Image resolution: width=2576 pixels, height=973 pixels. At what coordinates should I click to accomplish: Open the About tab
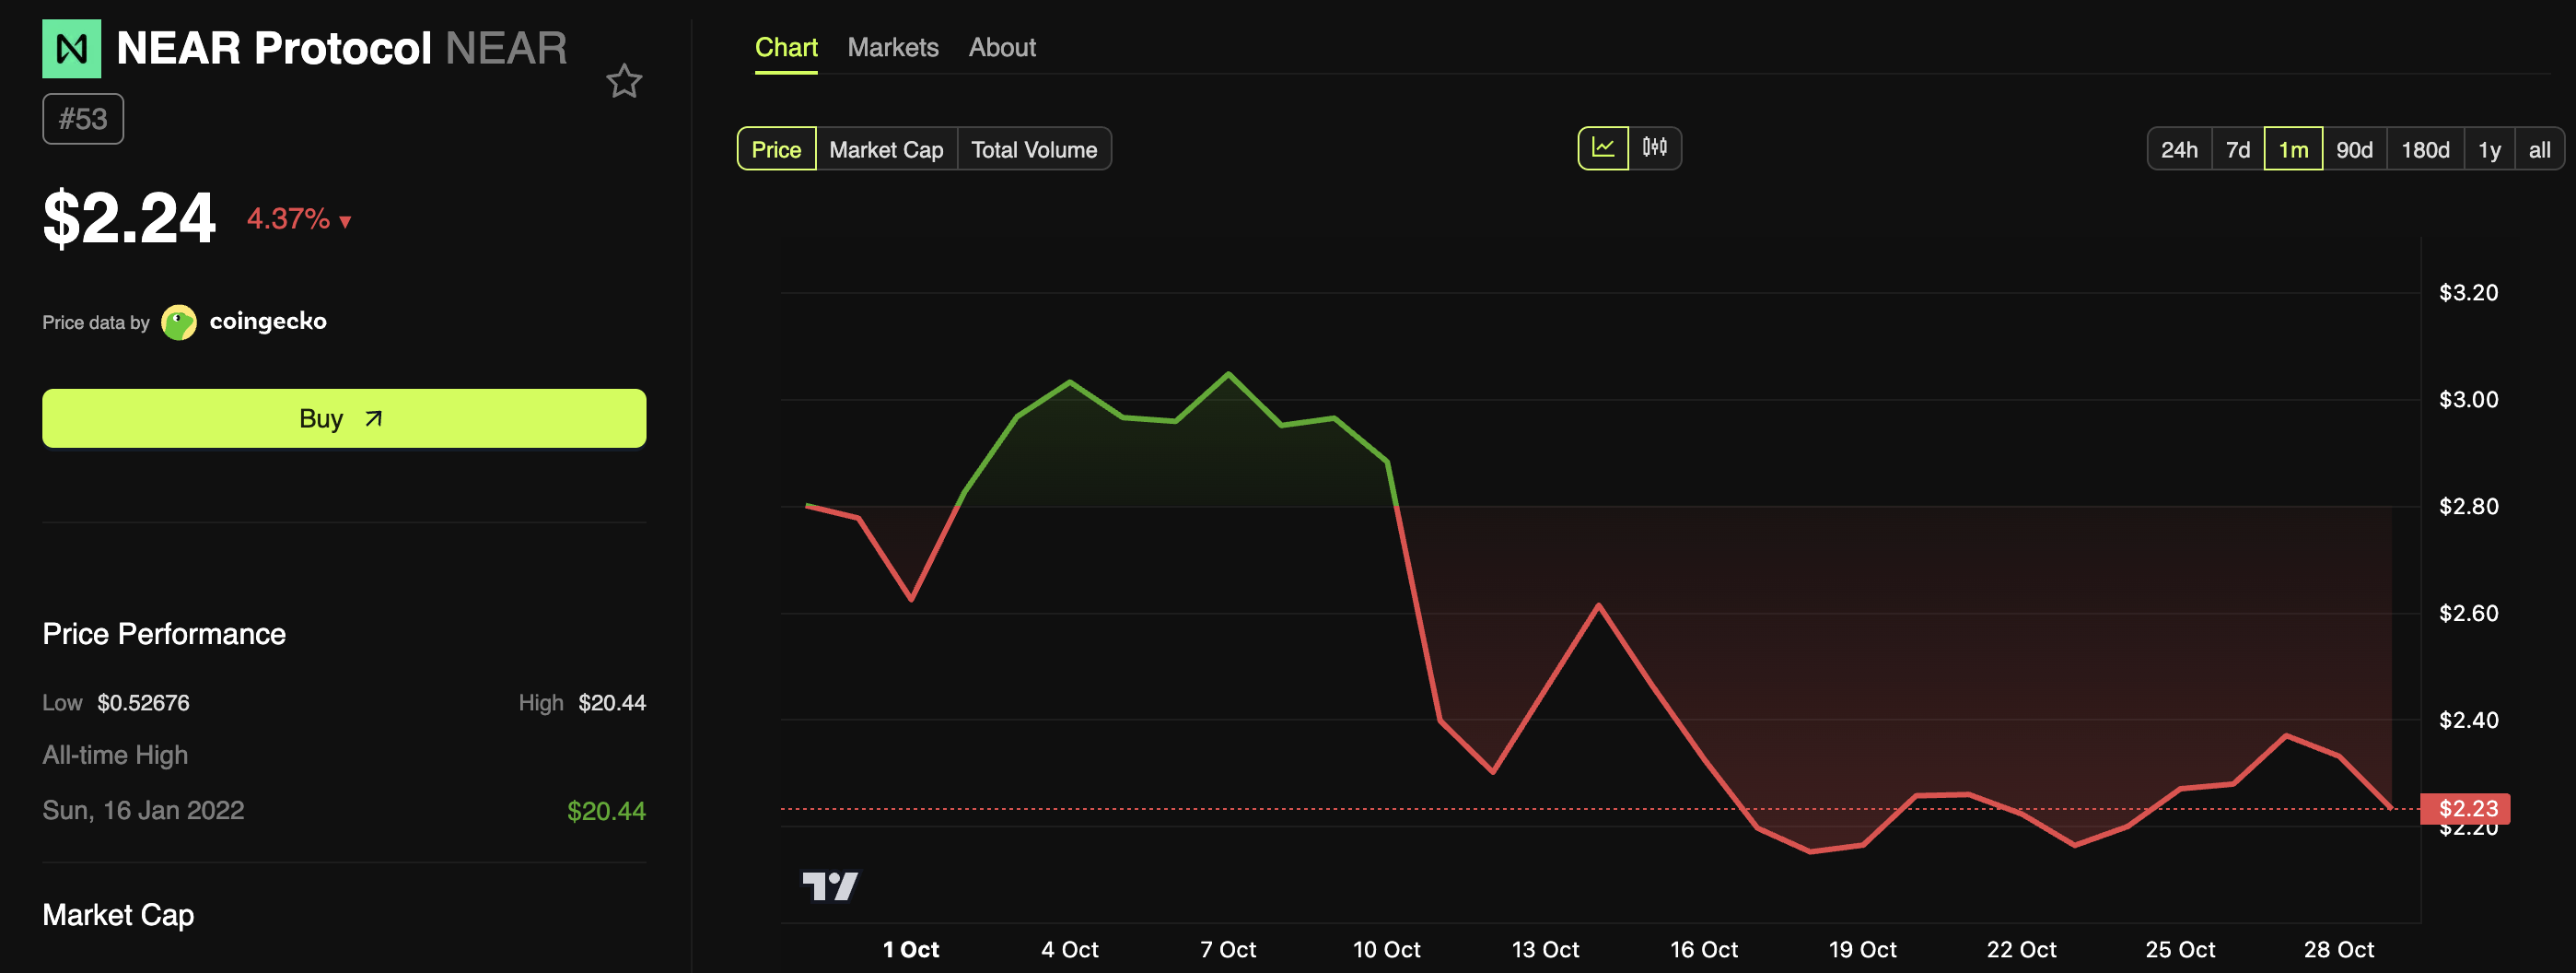[x=1002, y=48]
